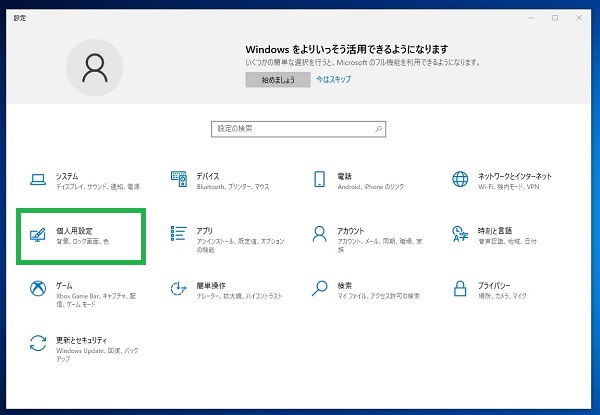
Task: Select the 電話 category title
Action: point(344,176)
